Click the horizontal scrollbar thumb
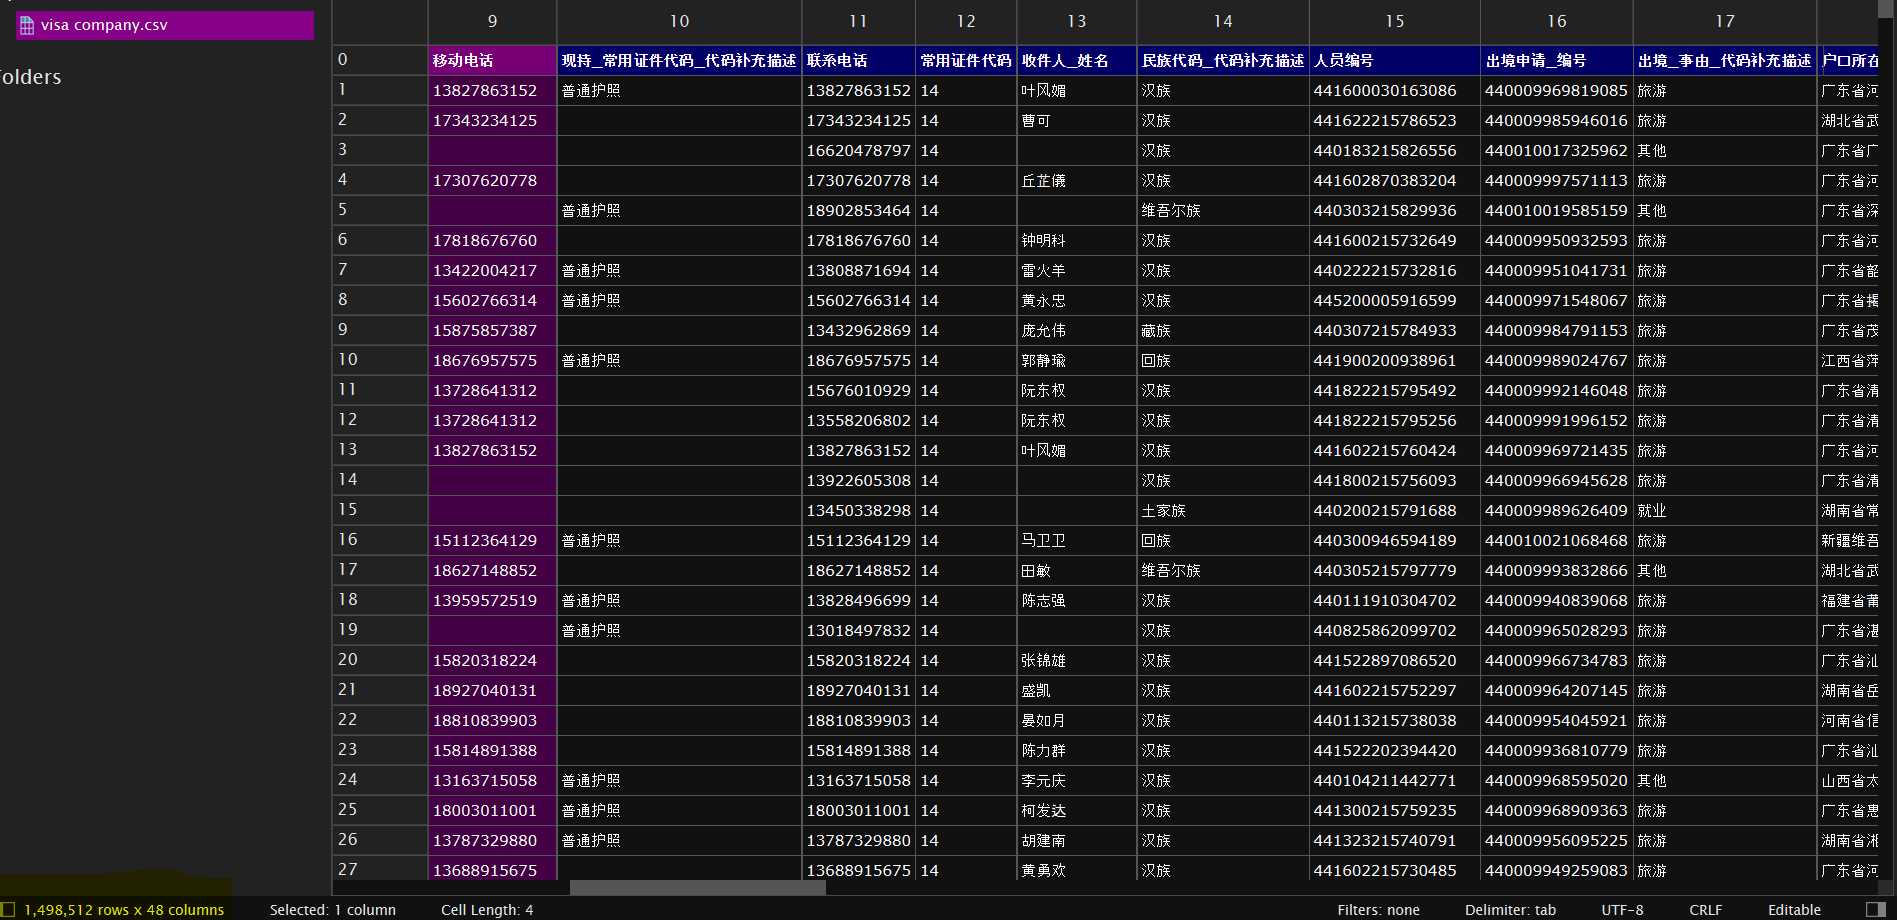 coord(697,888)
